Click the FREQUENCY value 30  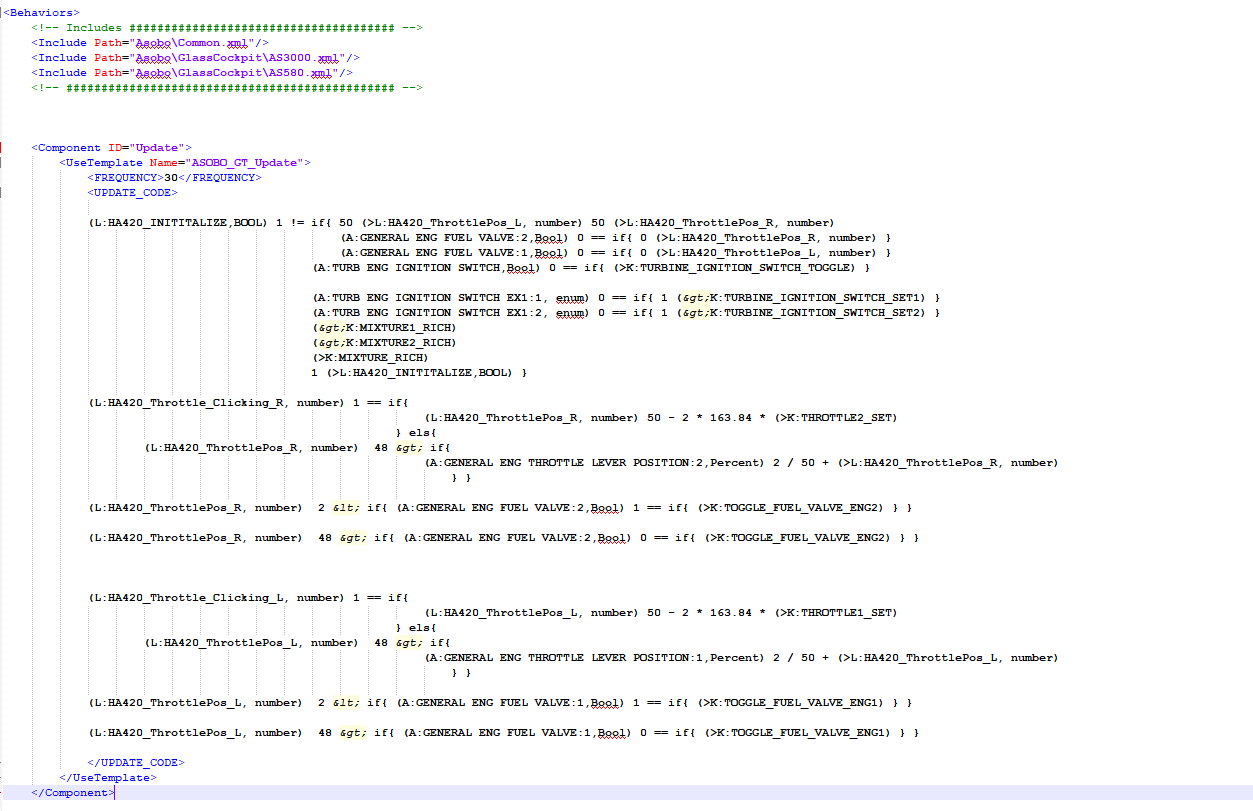174,177
